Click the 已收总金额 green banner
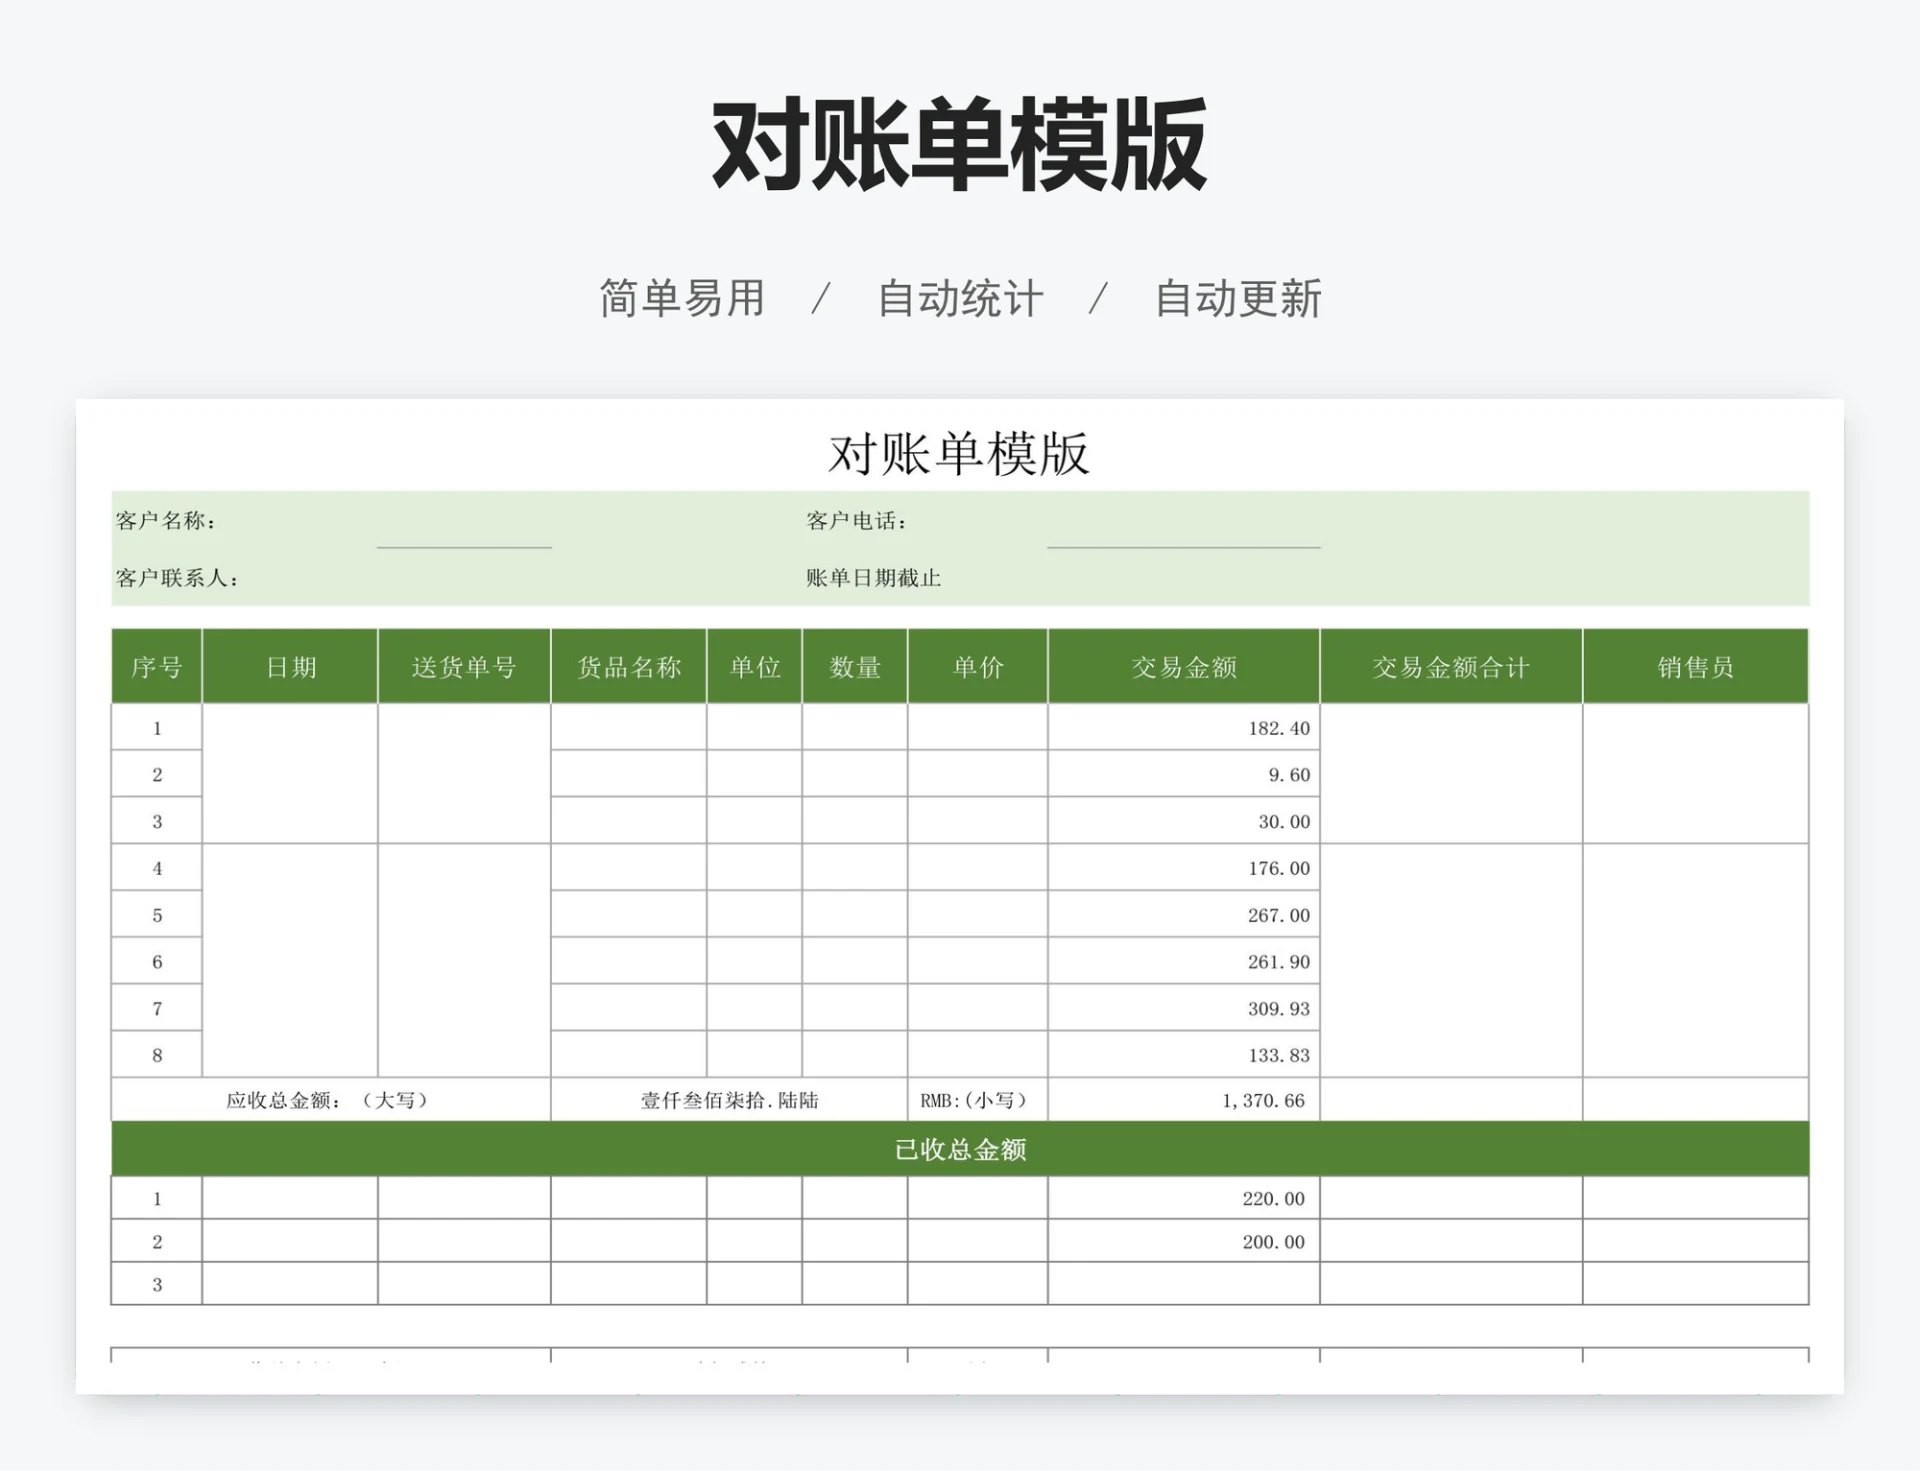Viewport: 1920px width, 1471px height. click(x=960, y=1149)
